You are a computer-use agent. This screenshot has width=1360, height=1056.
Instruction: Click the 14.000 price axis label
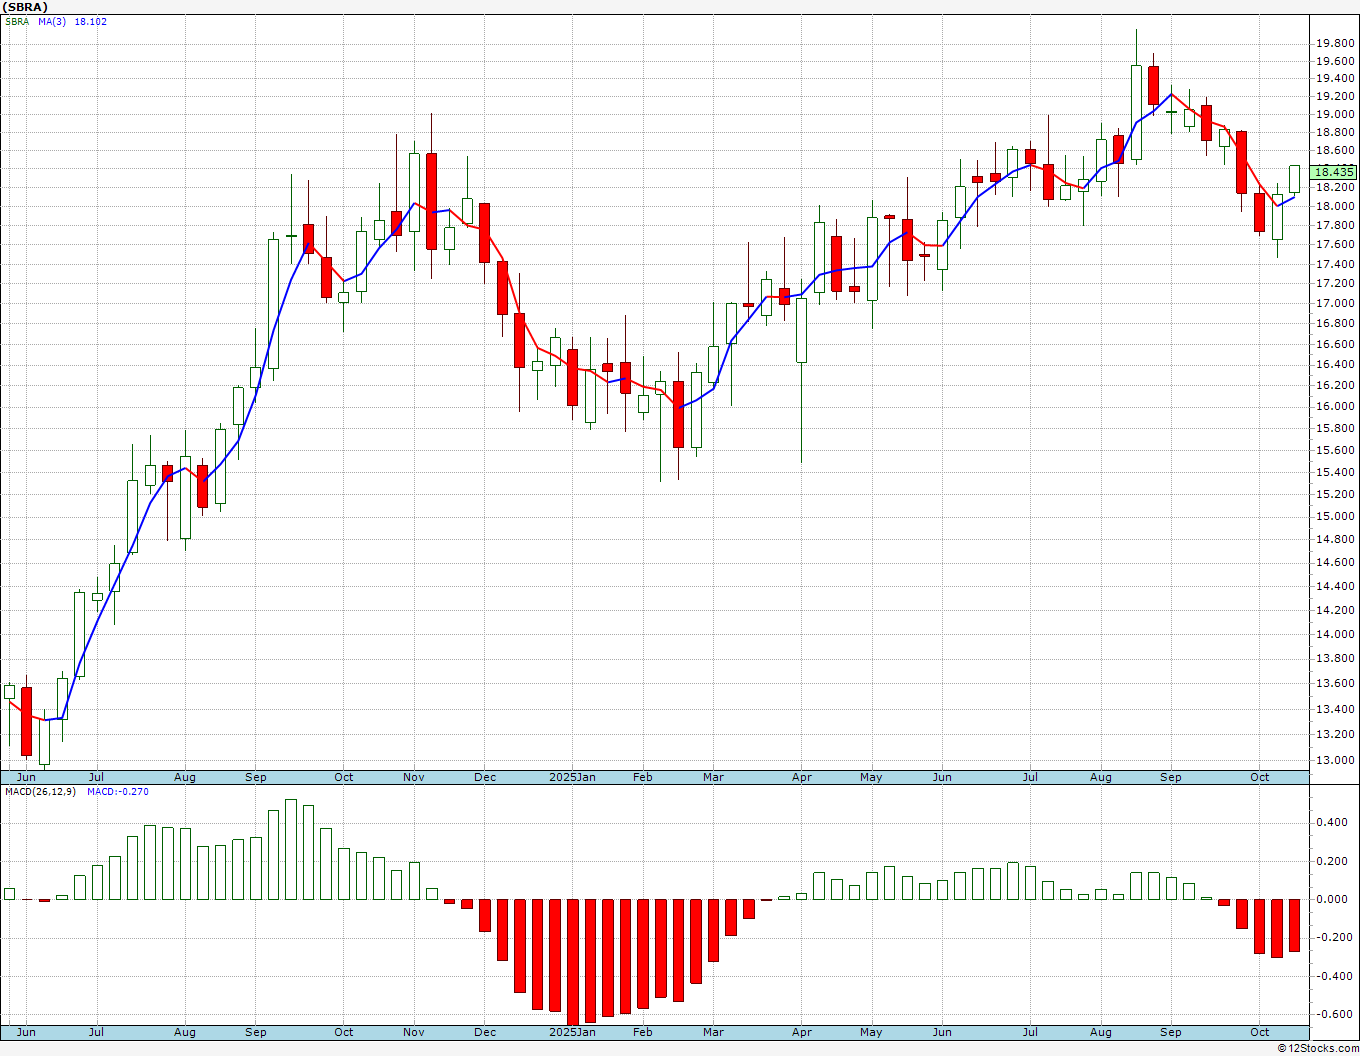pyautogui.click(x=1337, y=635)
